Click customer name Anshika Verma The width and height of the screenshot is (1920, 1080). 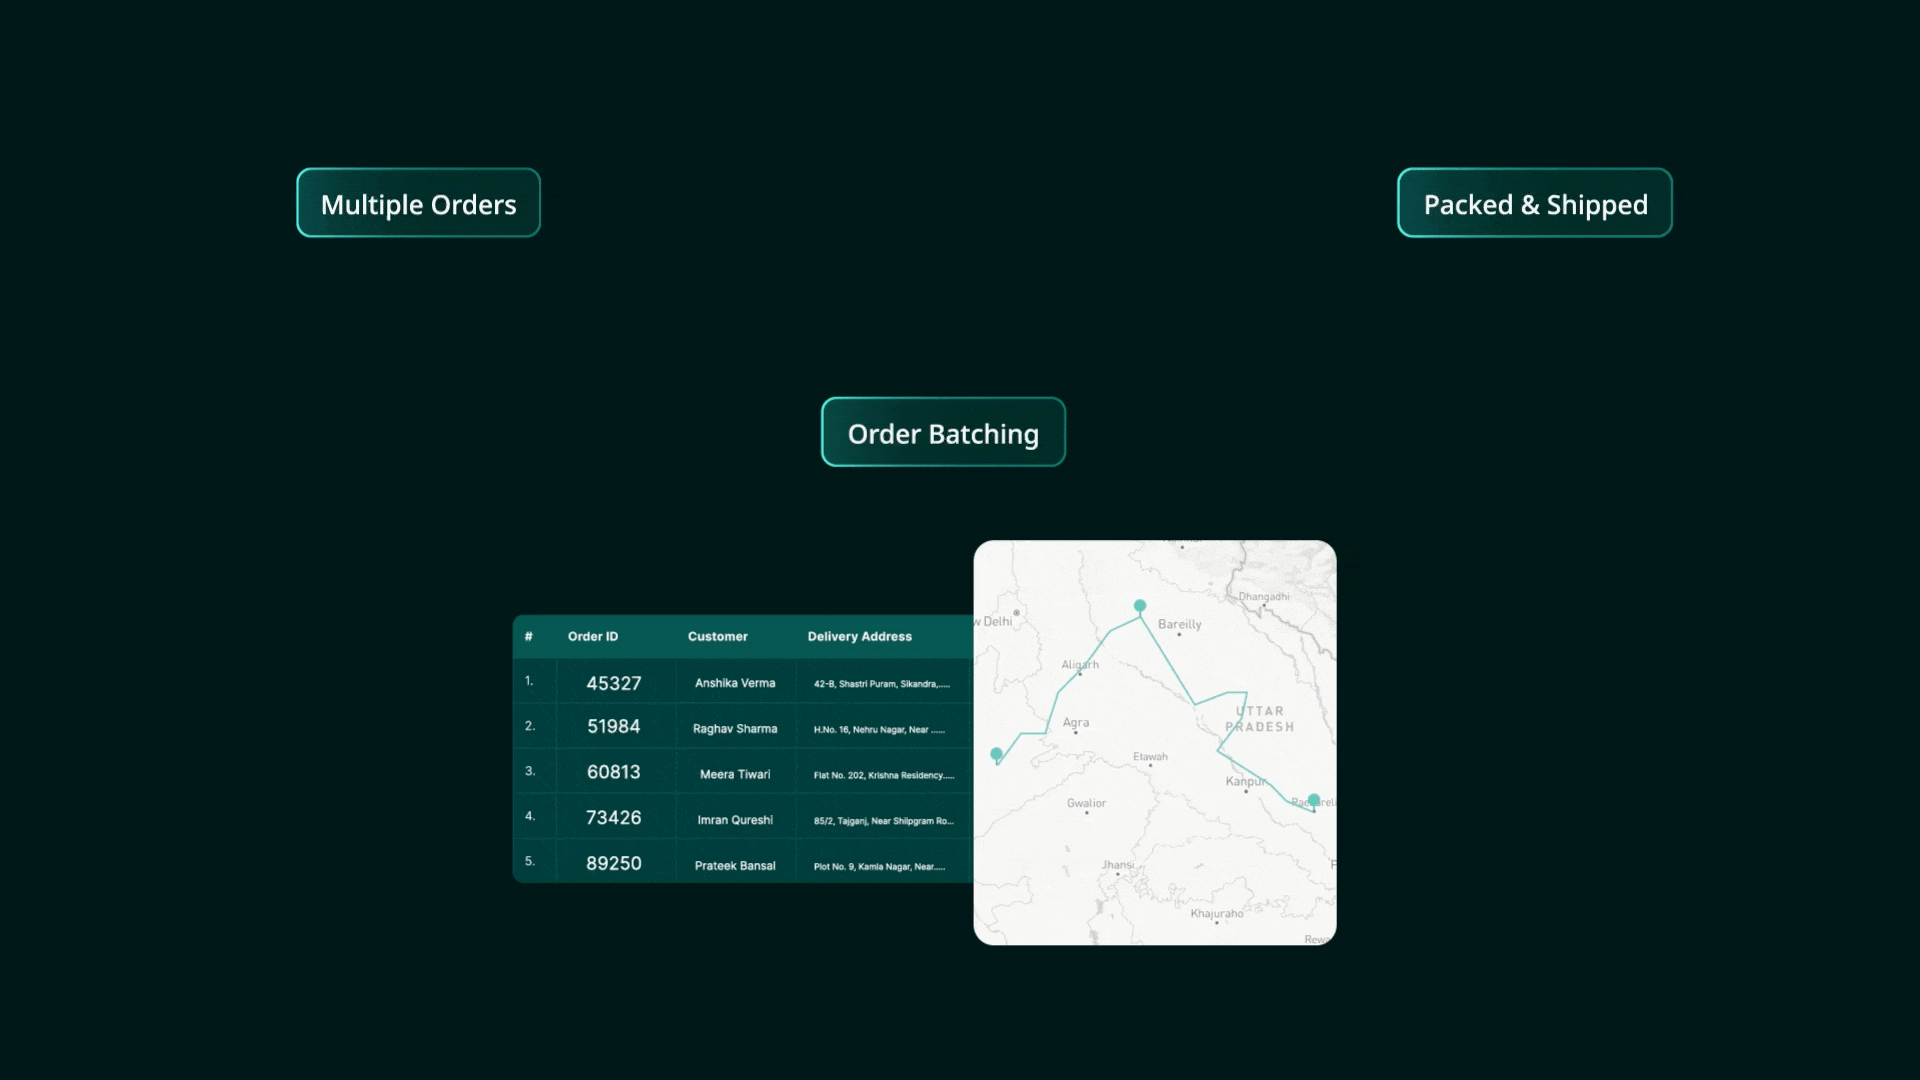point(735,683)
